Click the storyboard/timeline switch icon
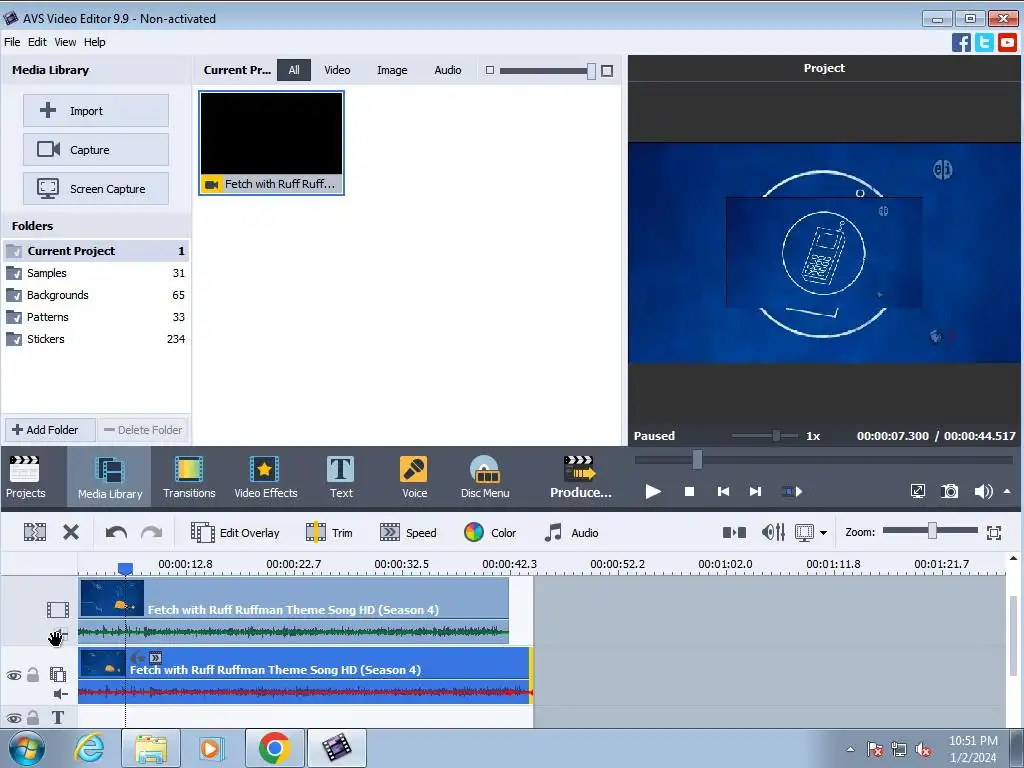 tap(734, 532)
